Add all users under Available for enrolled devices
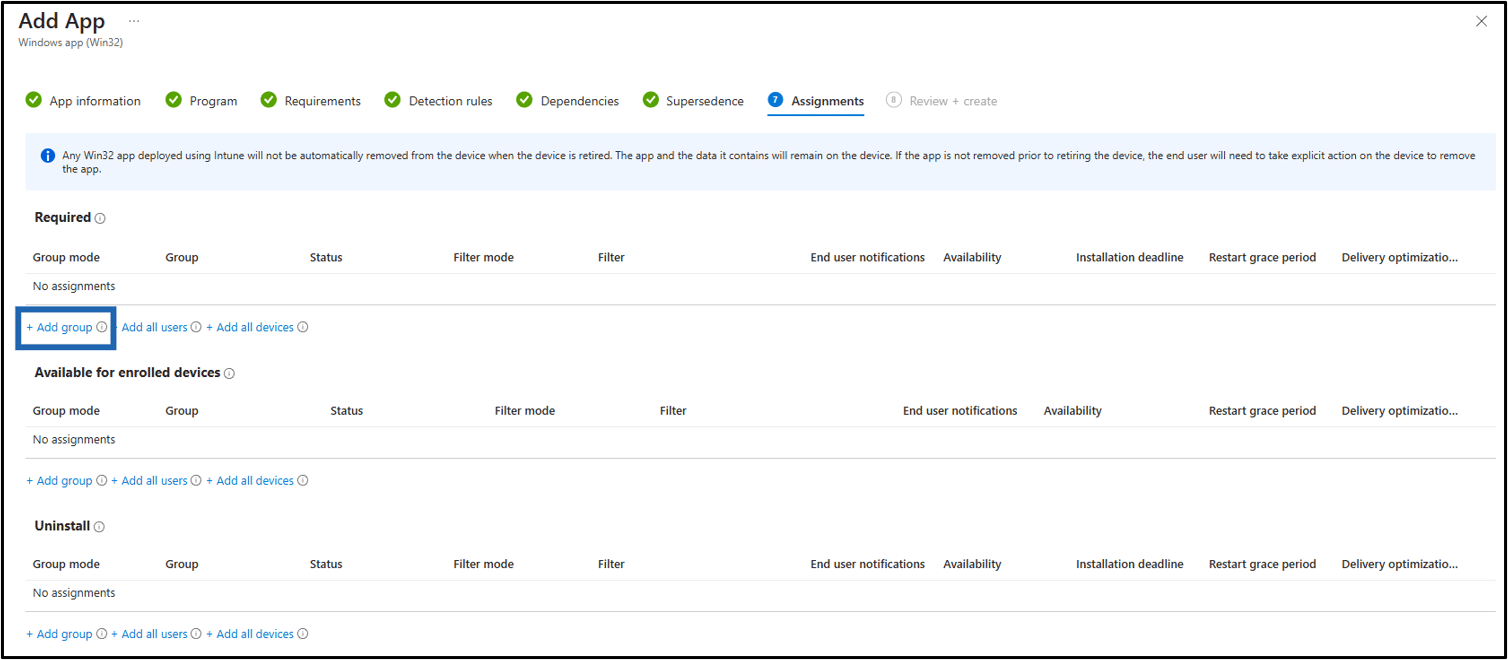 [149, 481]
